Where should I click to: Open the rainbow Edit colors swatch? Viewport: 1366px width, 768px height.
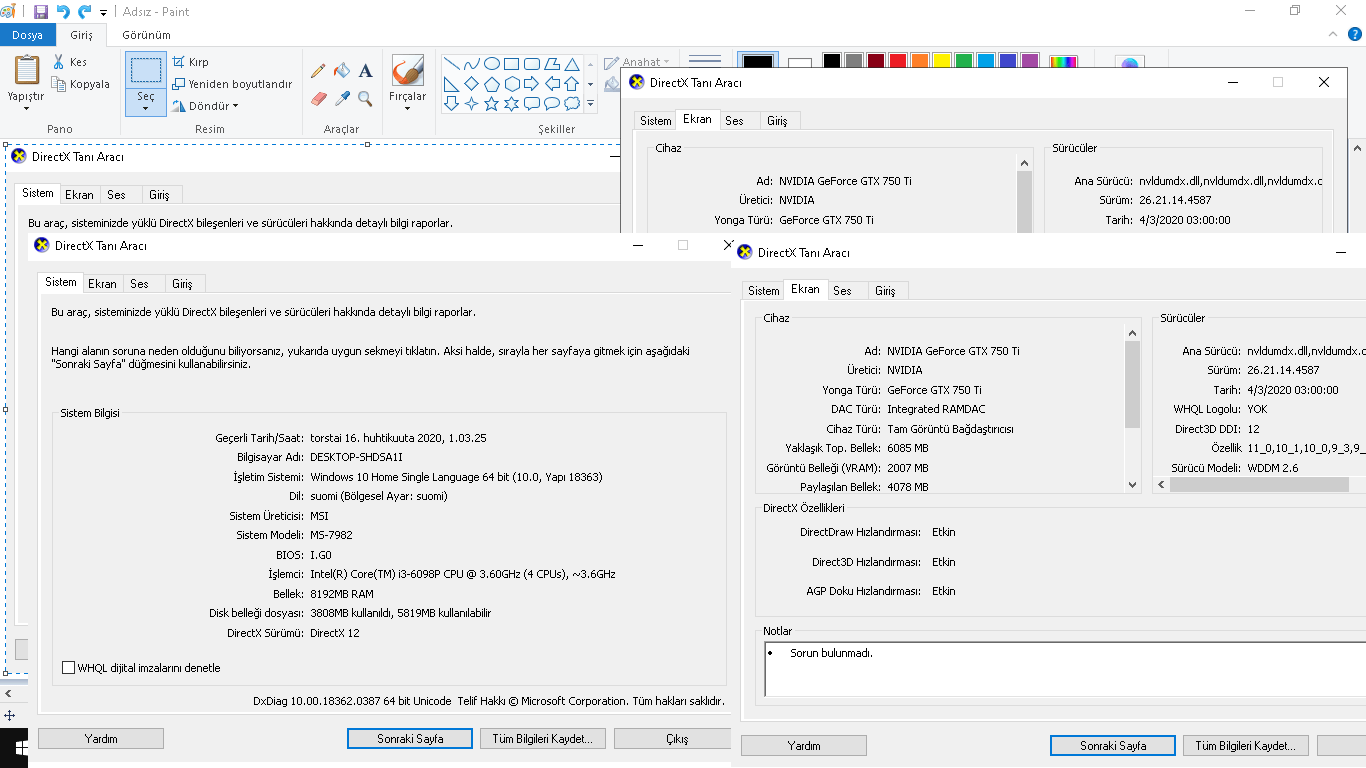tap(1063, 63)
